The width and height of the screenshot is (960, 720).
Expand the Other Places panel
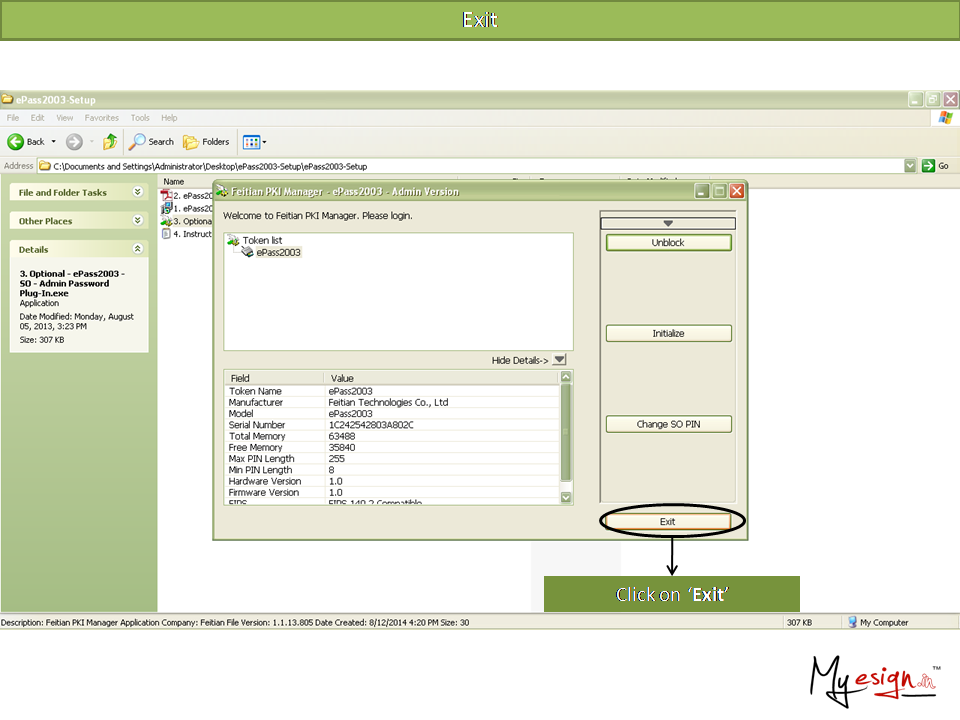[x=137, y=221]
